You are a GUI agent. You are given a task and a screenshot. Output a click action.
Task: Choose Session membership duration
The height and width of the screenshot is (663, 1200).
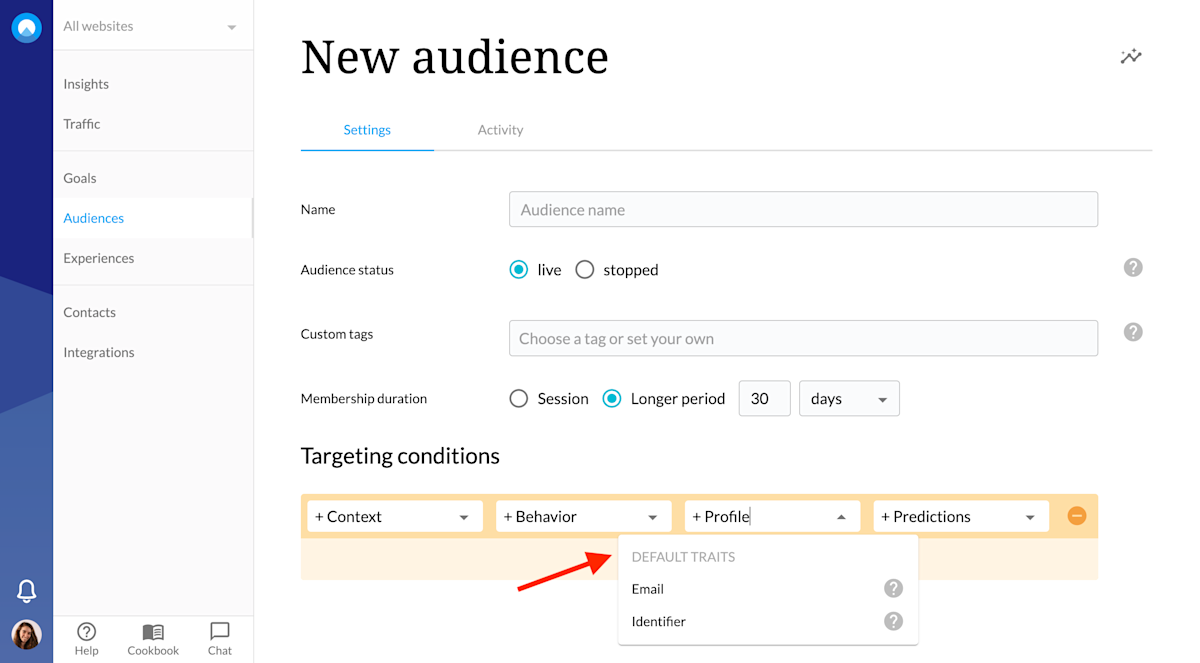[x=518, y=399]
